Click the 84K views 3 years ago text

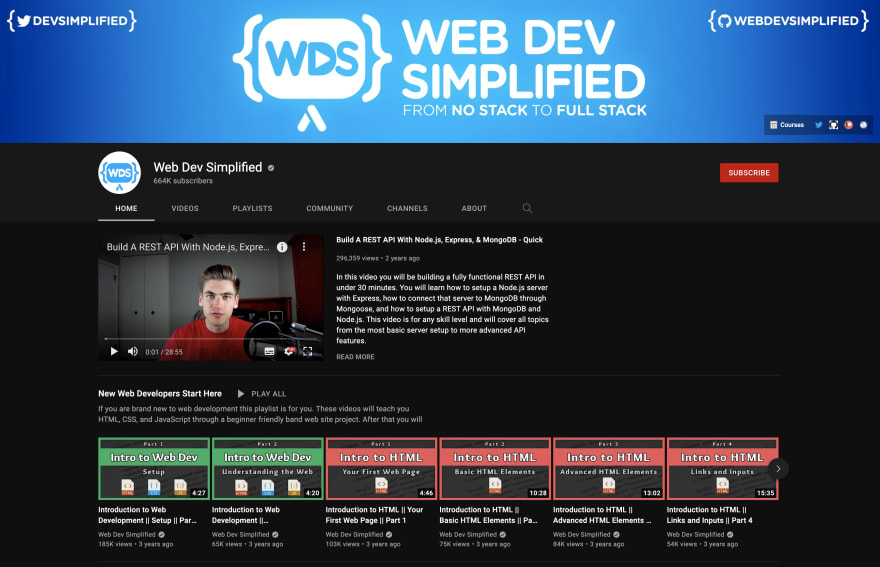point(588,544)
